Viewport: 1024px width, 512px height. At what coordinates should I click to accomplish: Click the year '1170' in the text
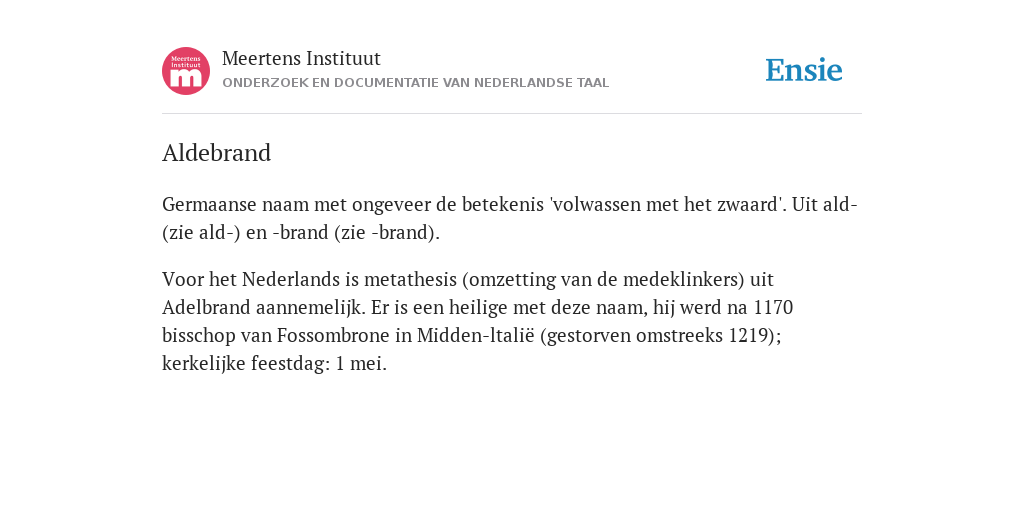click(x=773, y=308)
